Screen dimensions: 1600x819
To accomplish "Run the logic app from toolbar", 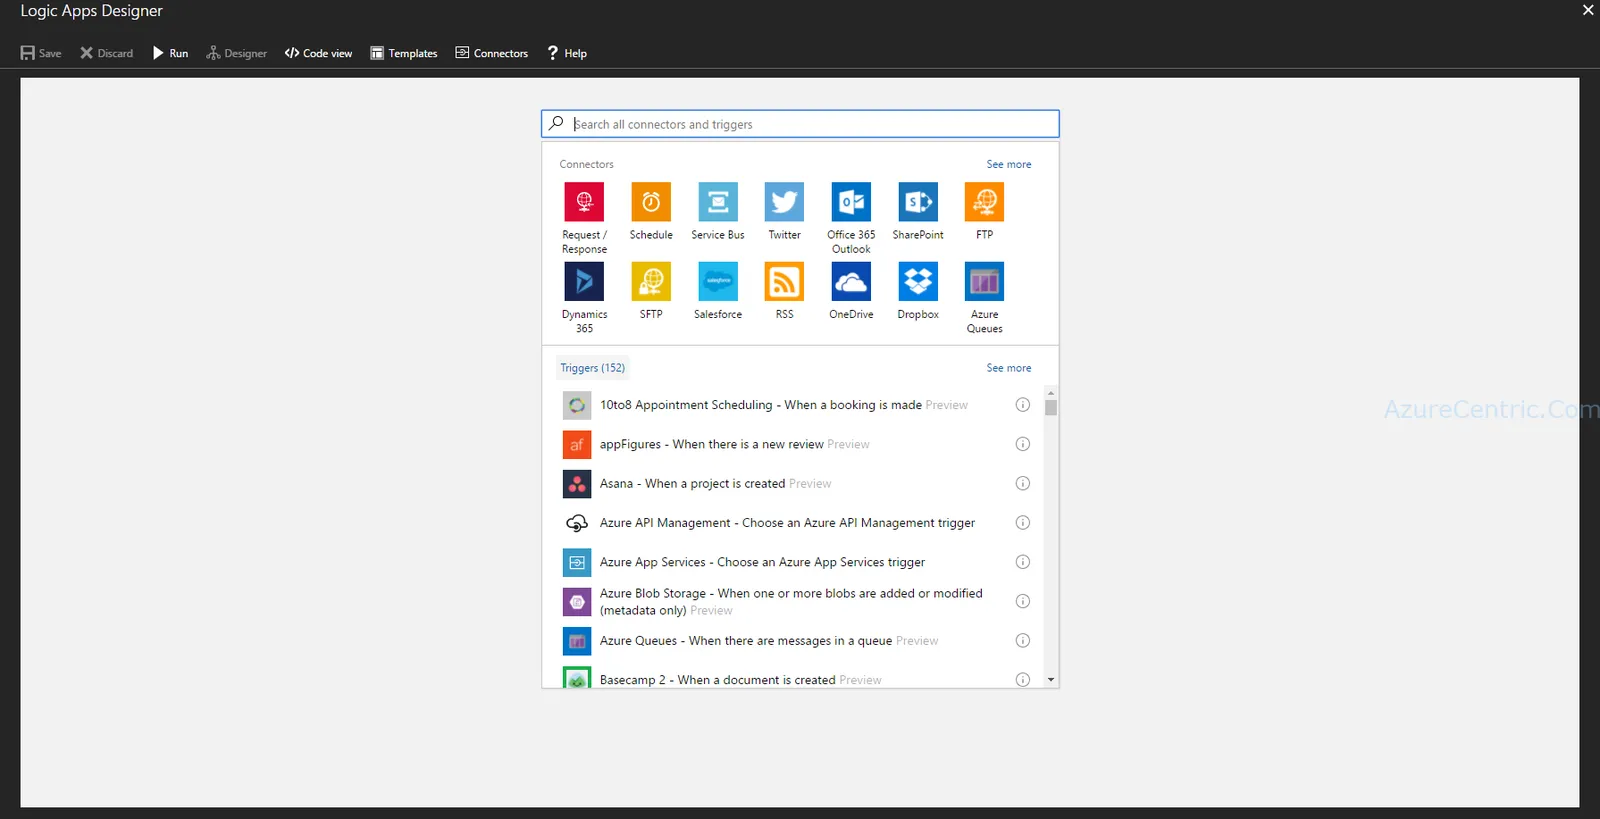I will click(170, 53).
